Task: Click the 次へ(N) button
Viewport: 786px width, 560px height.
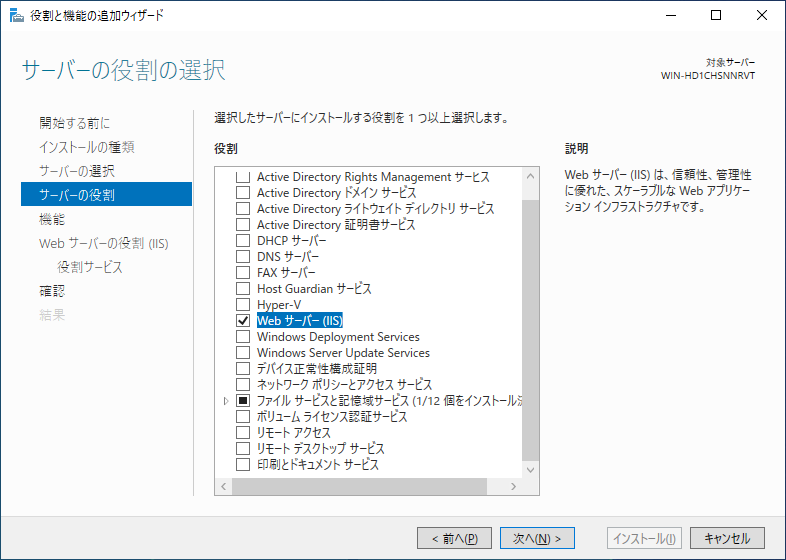Action: click(537, 538)
